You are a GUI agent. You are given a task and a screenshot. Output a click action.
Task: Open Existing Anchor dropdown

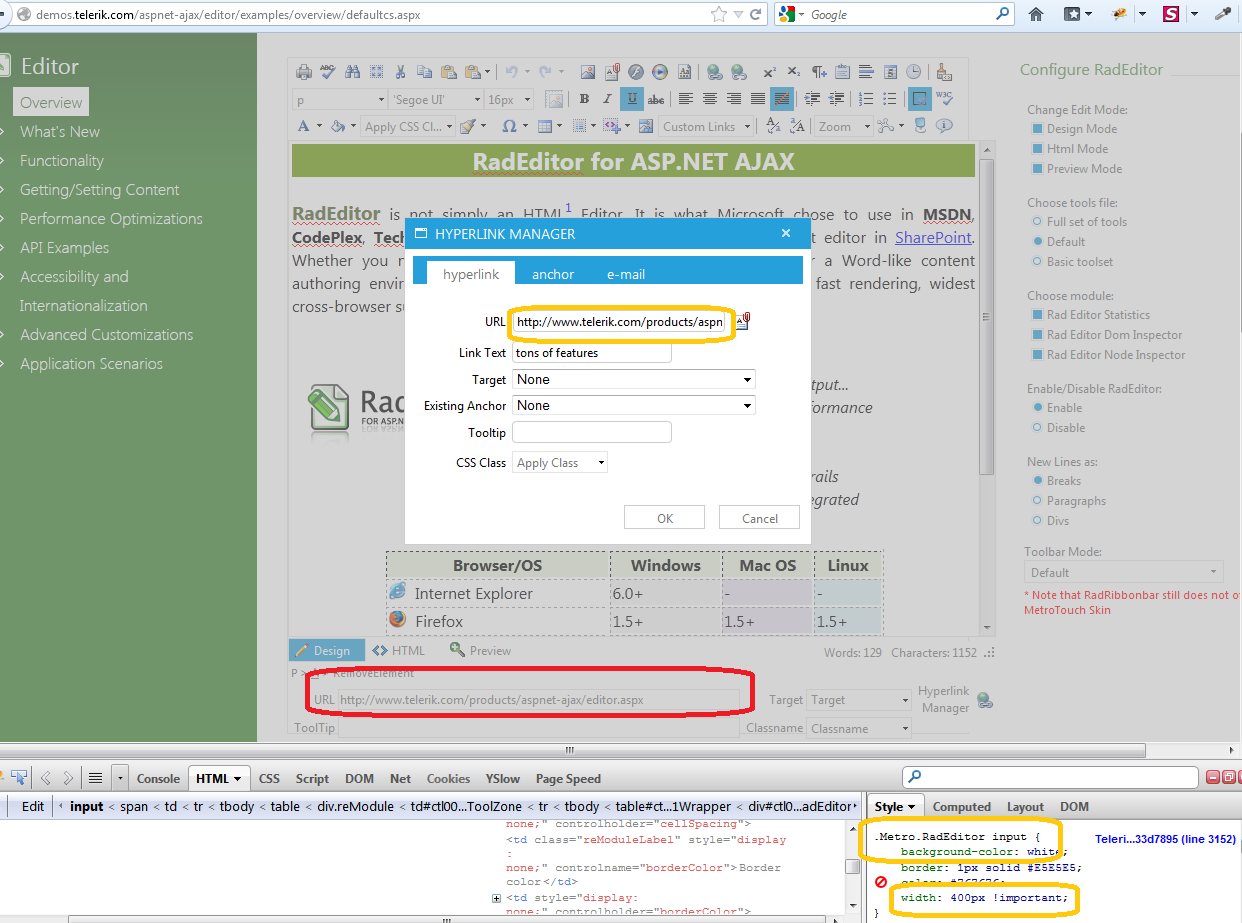pos(634,406)
